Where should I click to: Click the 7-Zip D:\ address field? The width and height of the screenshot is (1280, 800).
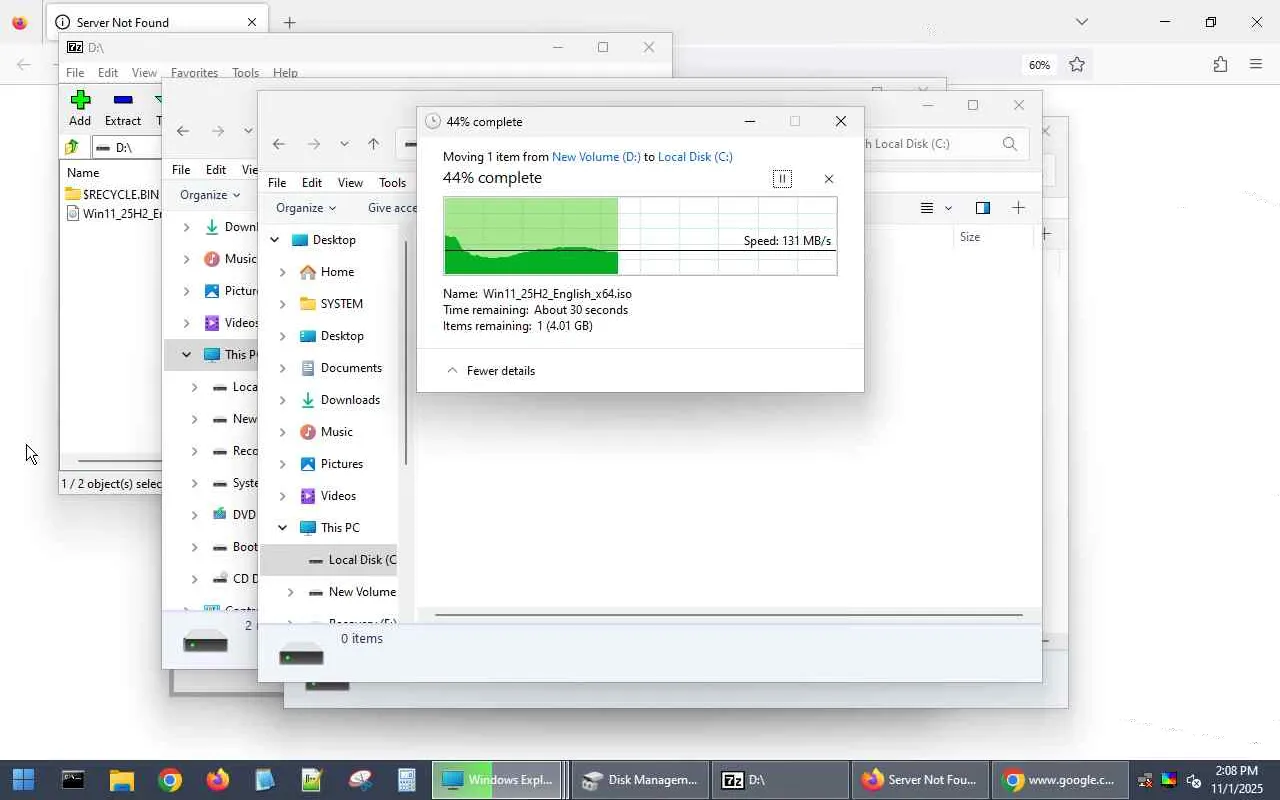click(x=127, y=148)
